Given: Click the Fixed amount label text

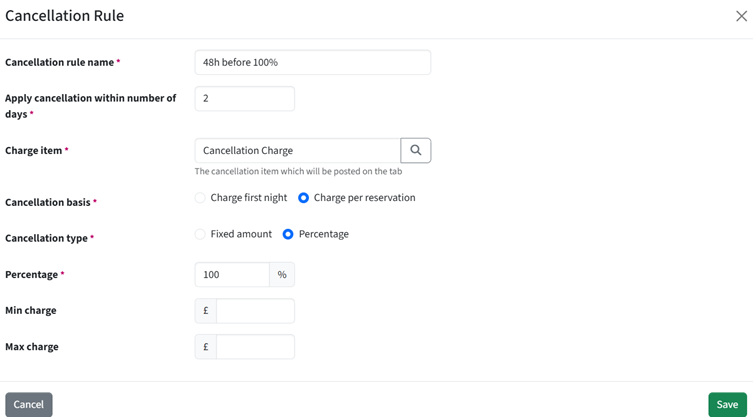Looking at the screenshot, I should 241,234.
